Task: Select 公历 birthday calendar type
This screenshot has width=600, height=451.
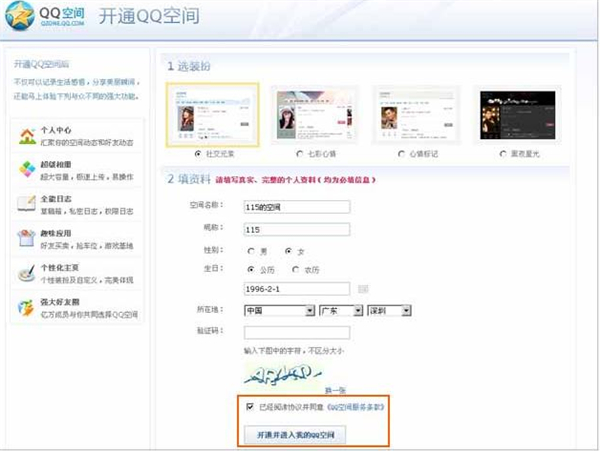Action: (251, 270)
